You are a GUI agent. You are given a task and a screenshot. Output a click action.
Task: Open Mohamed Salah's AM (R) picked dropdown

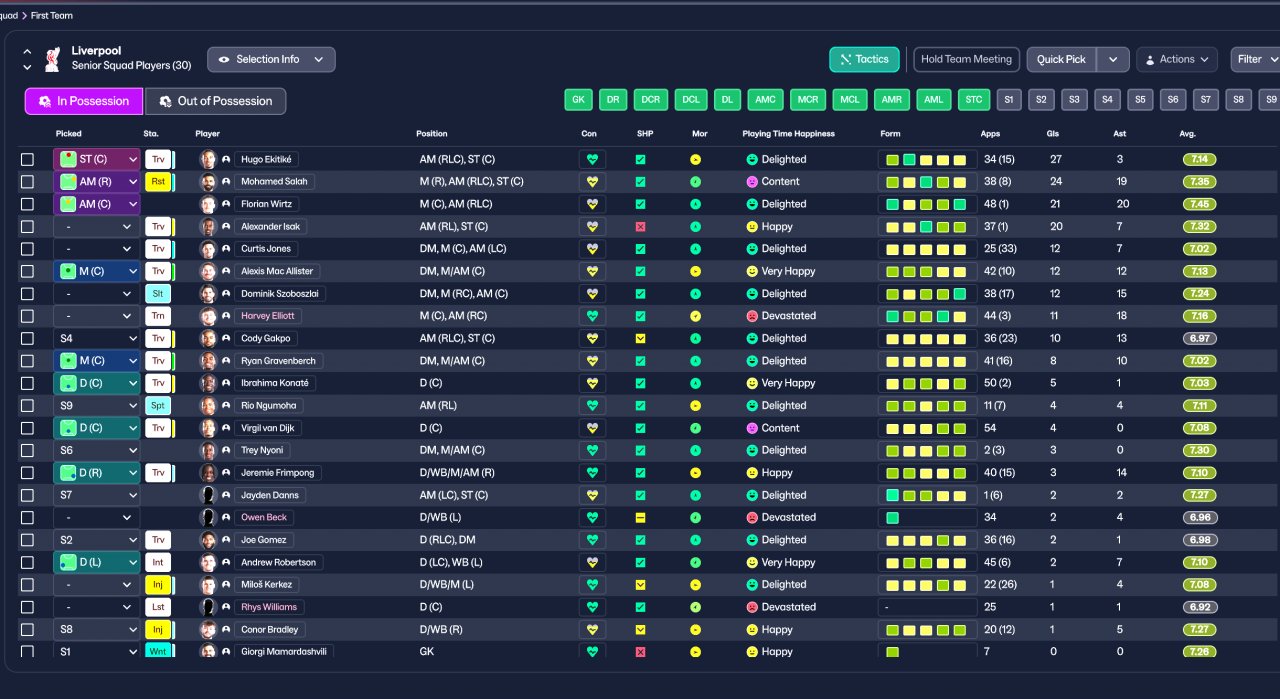pyautogui.click(x=97, y=182)
